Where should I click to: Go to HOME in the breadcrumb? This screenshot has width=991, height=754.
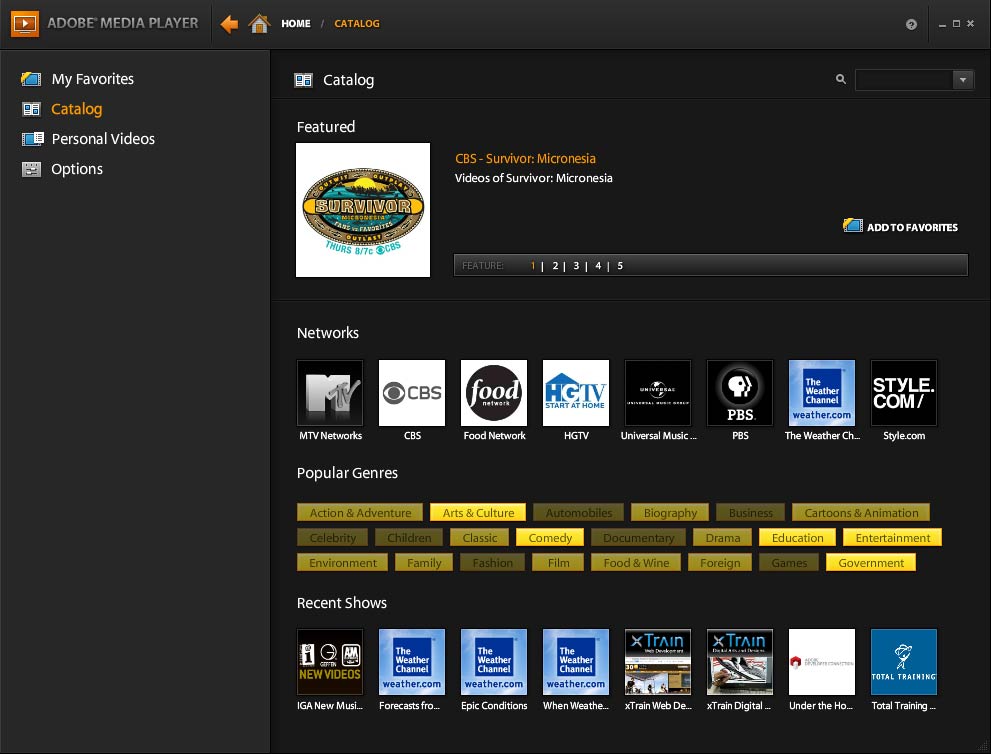point(296,24)
